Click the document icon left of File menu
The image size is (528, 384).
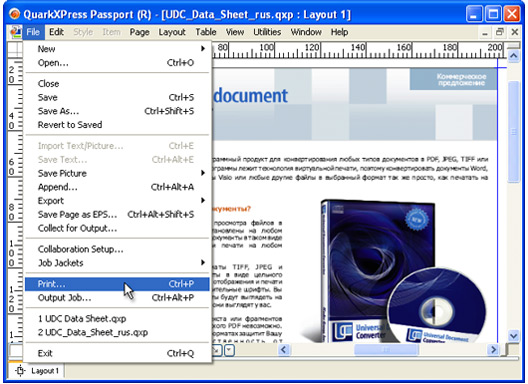pos(15,32)
